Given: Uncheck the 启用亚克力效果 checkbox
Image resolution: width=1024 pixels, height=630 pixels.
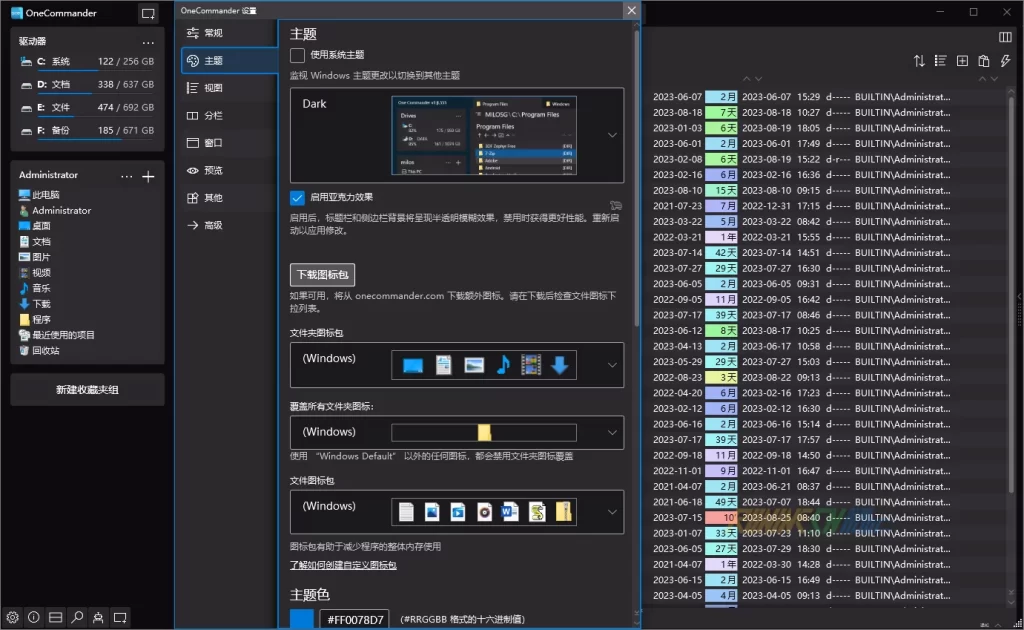Looking at the screenshot, I should coord(297,198).
